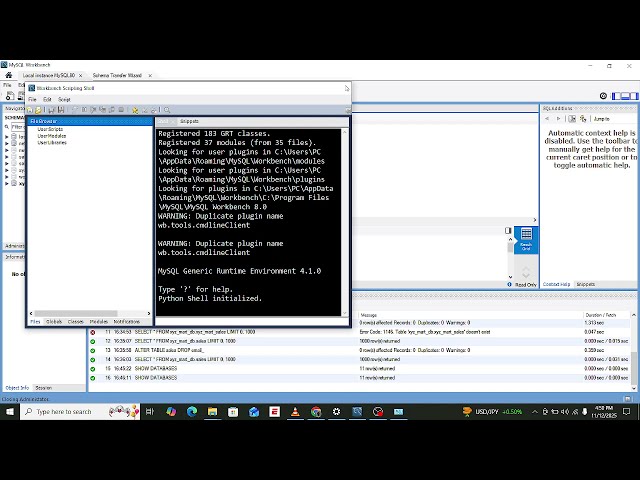The image size is (640, 480).
Task: Open Microsoft Edge from the taskbar
Action: [192, 412]
